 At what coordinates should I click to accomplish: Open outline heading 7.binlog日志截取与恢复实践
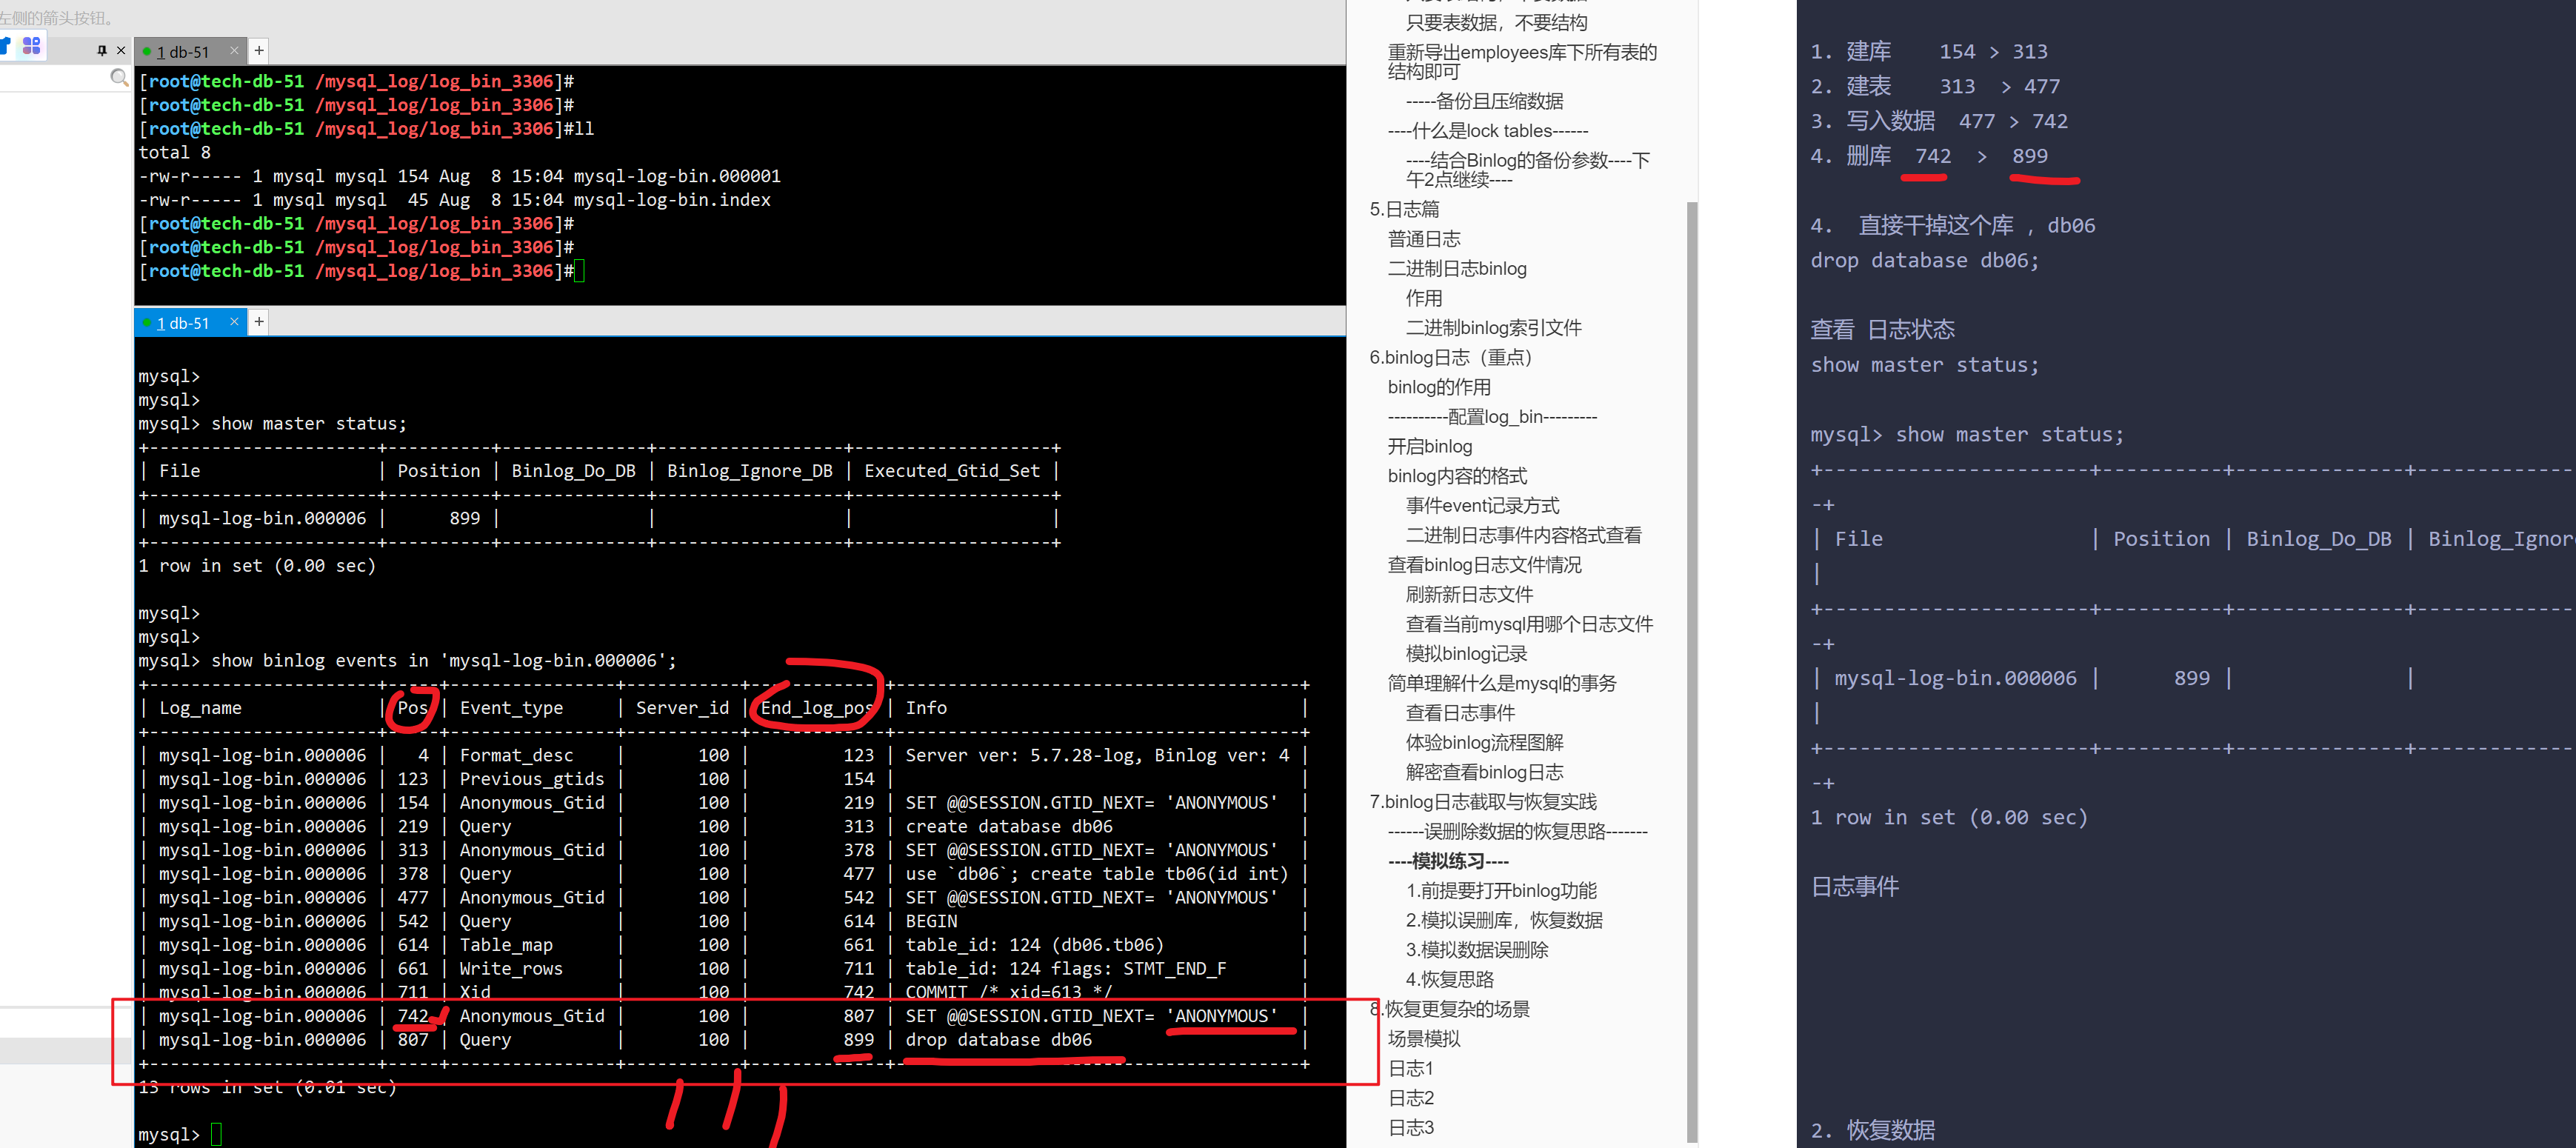click(x=1482, y=801)
